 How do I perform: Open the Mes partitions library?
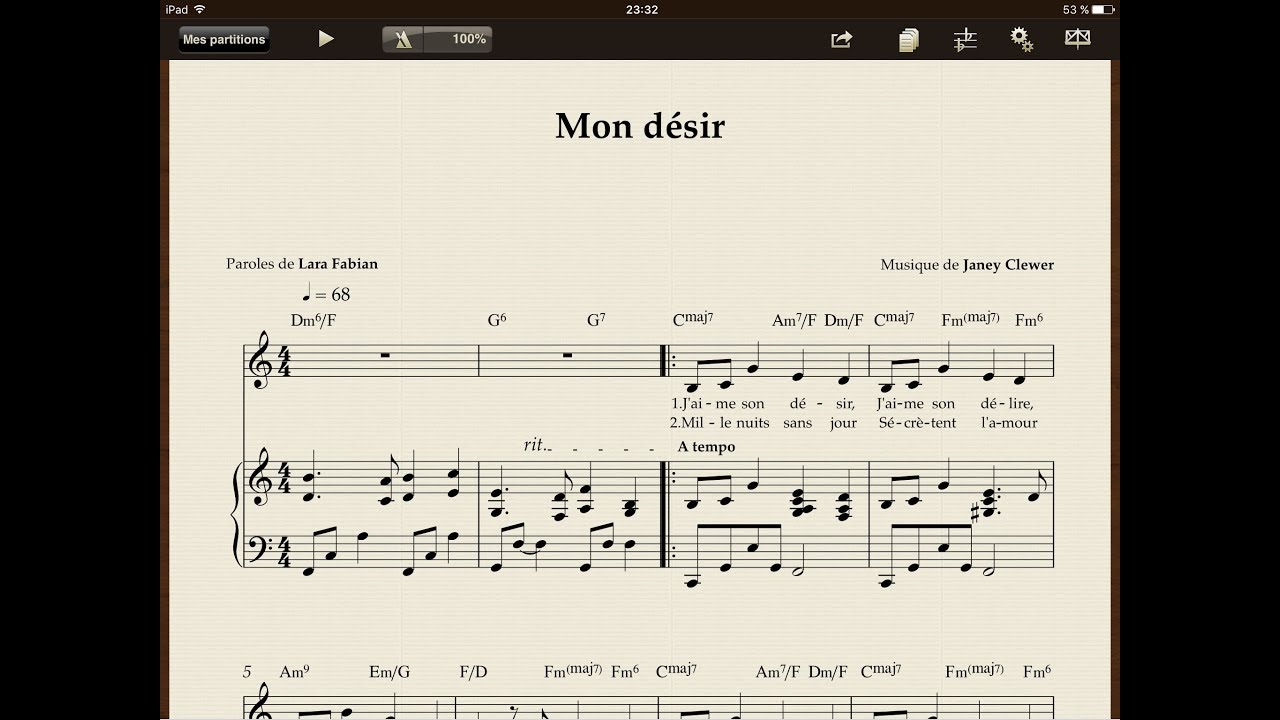point(224,40)
